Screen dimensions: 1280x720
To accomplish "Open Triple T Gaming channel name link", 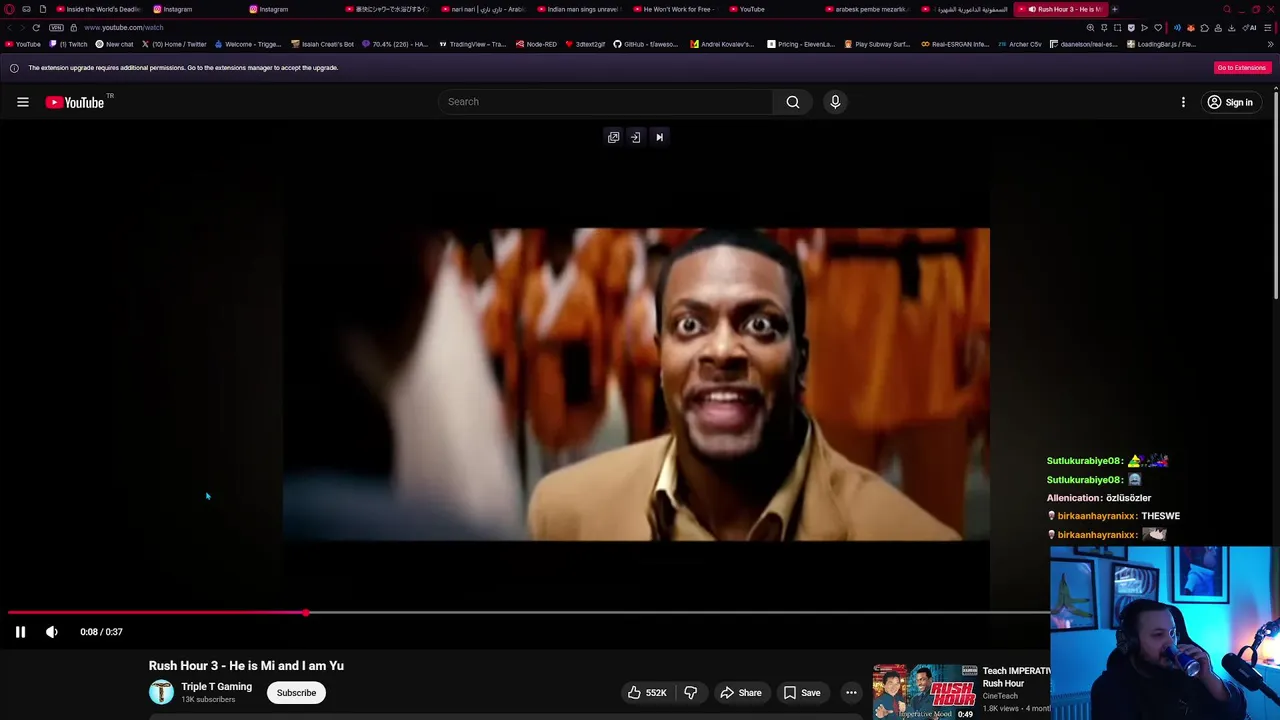I will pos(216,687).
